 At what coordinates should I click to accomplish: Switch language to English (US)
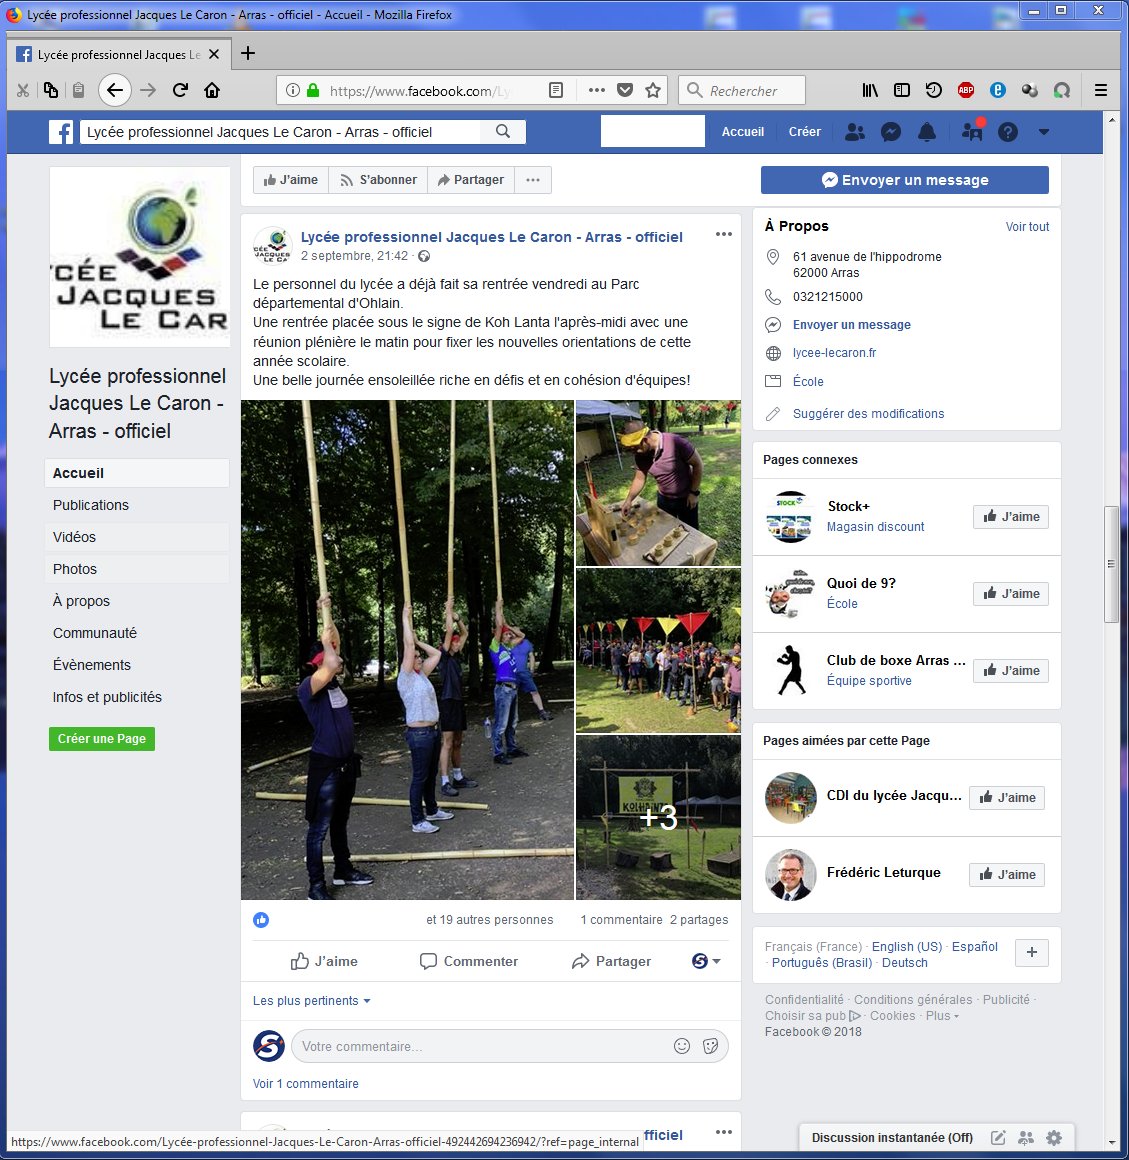[907, 946]
